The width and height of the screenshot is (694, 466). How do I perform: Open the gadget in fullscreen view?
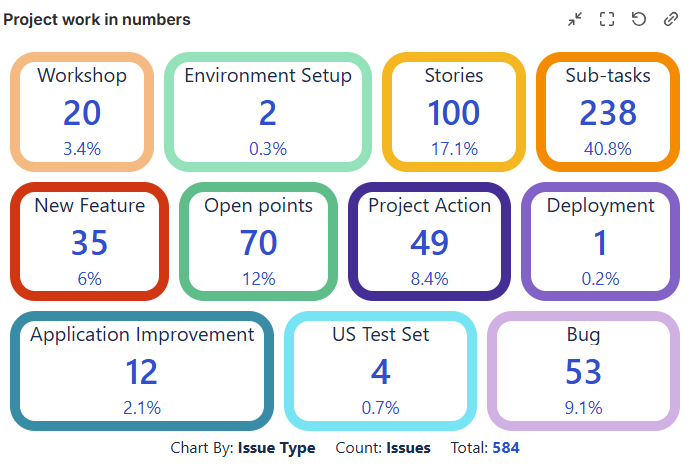[x=607, y=20]
